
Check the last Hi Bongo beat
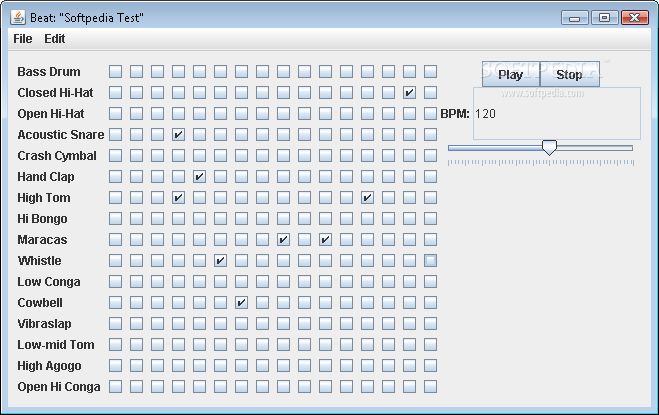[430, 219]
